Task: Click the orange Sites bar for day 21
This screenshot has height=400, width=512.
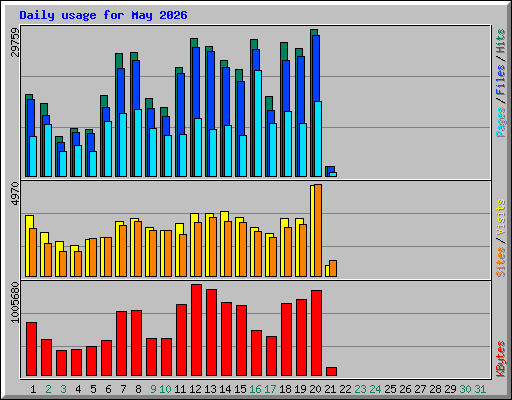Action: [x=333, y=268]
